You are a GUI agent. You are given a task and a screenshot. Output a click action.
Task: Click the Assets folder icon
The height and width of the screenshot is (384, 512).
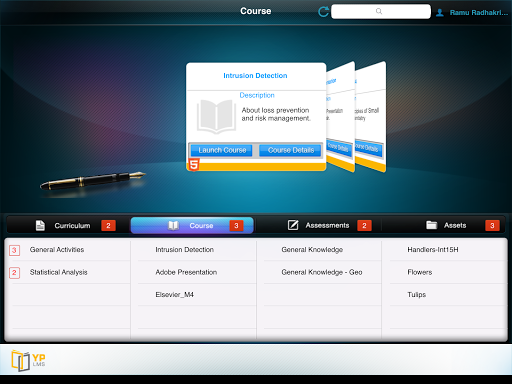click(431, 225)
